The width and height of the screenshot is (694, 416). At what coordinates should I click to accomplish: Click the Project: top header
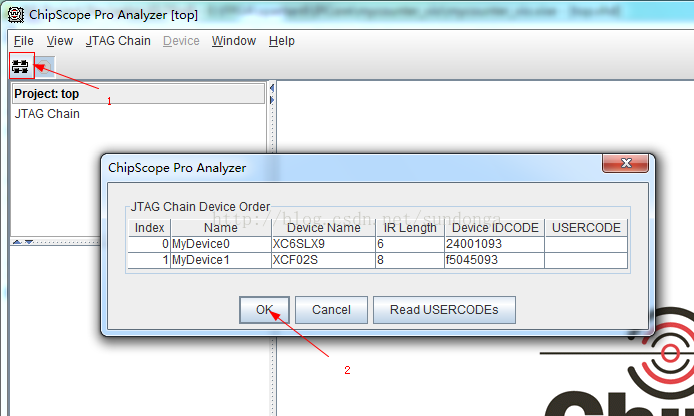click(x=138, y=93)
